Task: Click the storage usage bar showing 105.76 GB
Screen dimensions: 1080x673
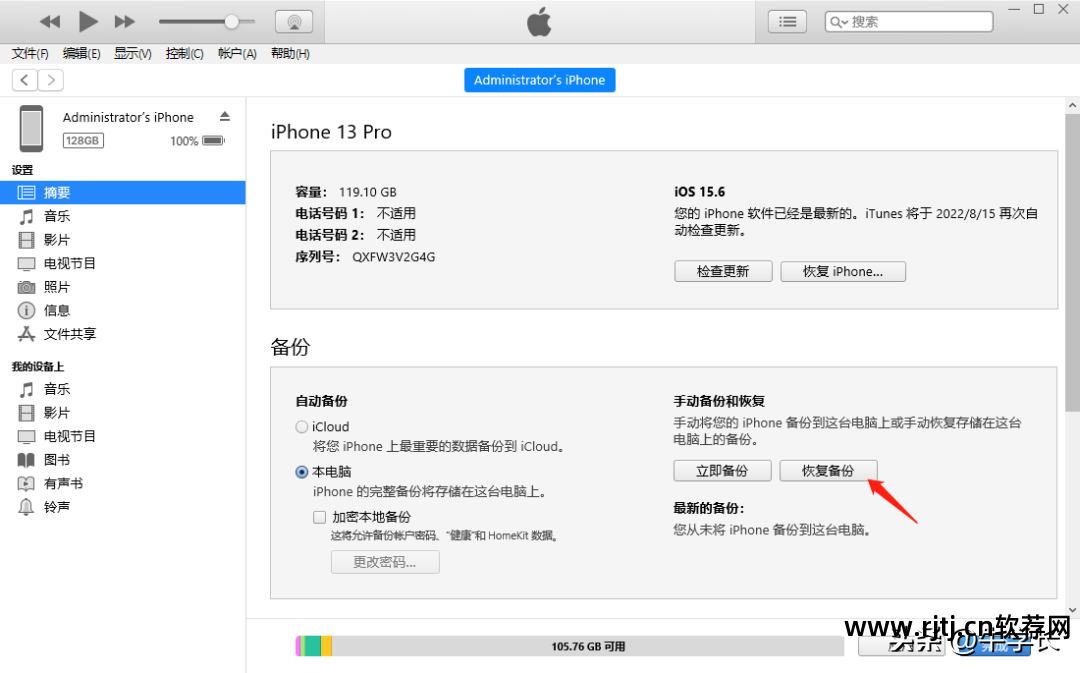Action: 570,646
